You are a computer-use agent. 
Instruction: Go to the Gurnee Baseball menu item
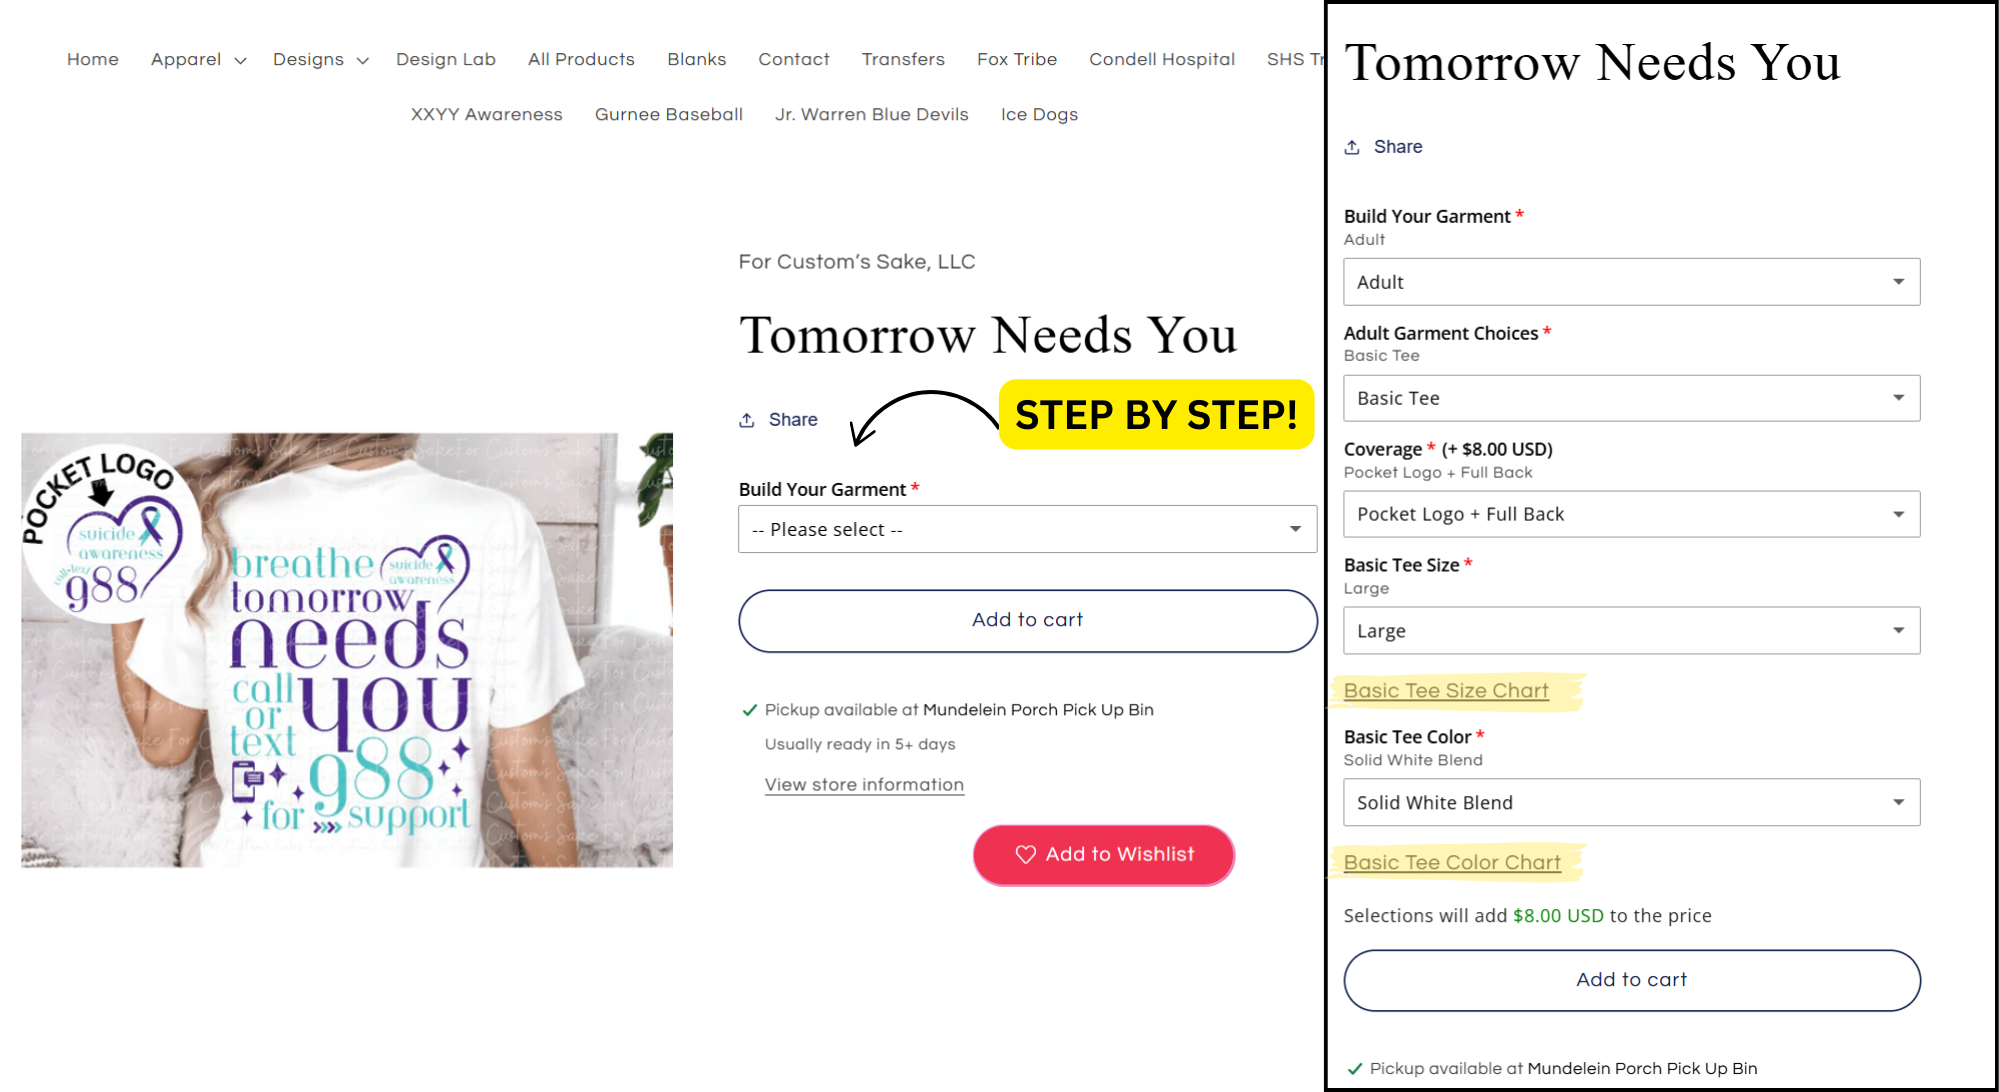669,114
